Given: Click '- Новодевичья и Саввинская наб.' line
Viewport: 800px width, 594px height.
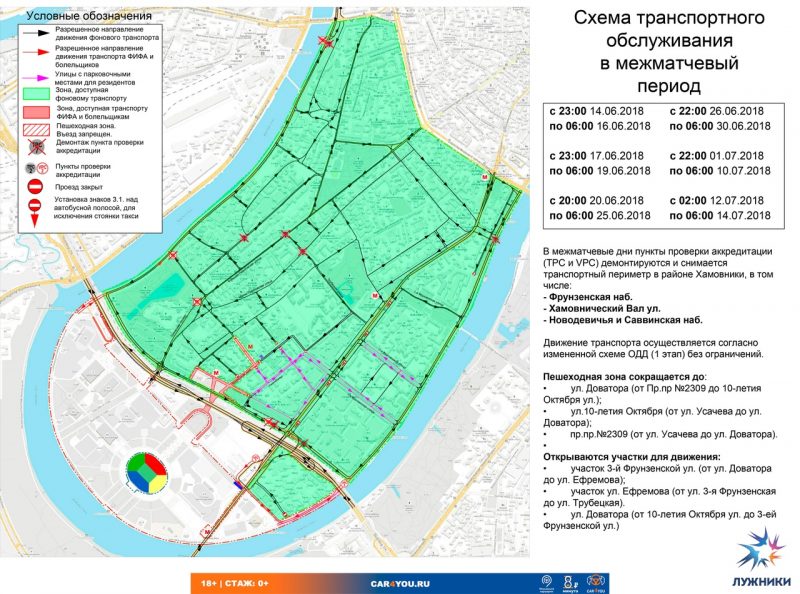Looking at the screenshot, I should pyautogui.click(x=623, y=320).
